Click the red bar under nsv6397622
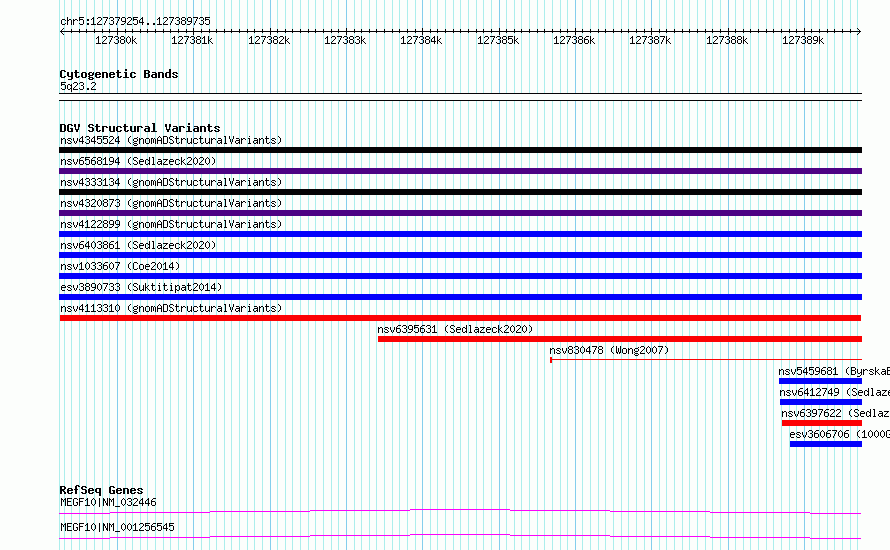The height and width of the screenshot is (550, 890). tap(822, 423)
